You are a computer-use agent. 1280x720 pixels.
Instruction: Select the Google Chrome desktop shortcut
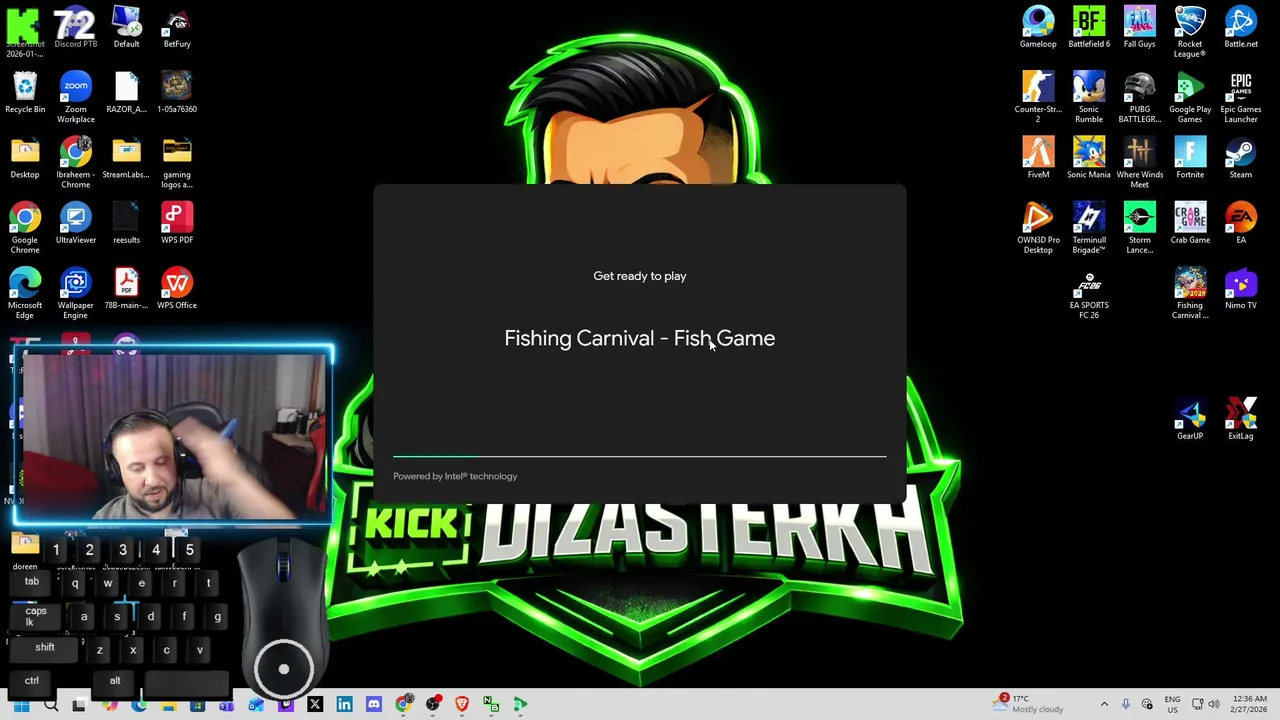tap(25, 228)
